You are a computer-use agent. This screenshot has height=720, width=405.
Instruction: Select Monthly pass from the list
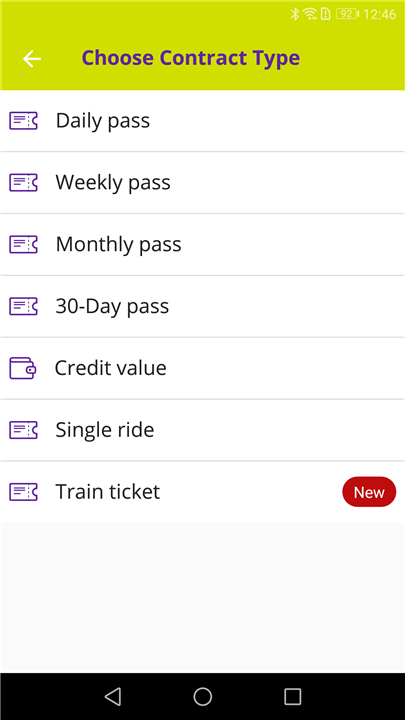tap(202, 244)
